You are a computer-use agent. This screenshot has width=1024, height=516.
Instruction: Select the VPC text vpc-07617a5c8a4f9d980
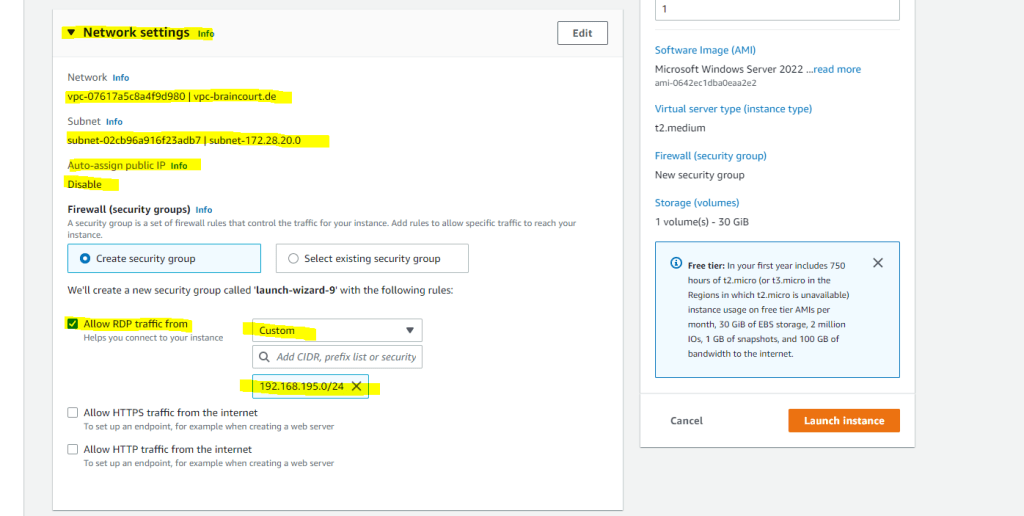click(126, 97)
